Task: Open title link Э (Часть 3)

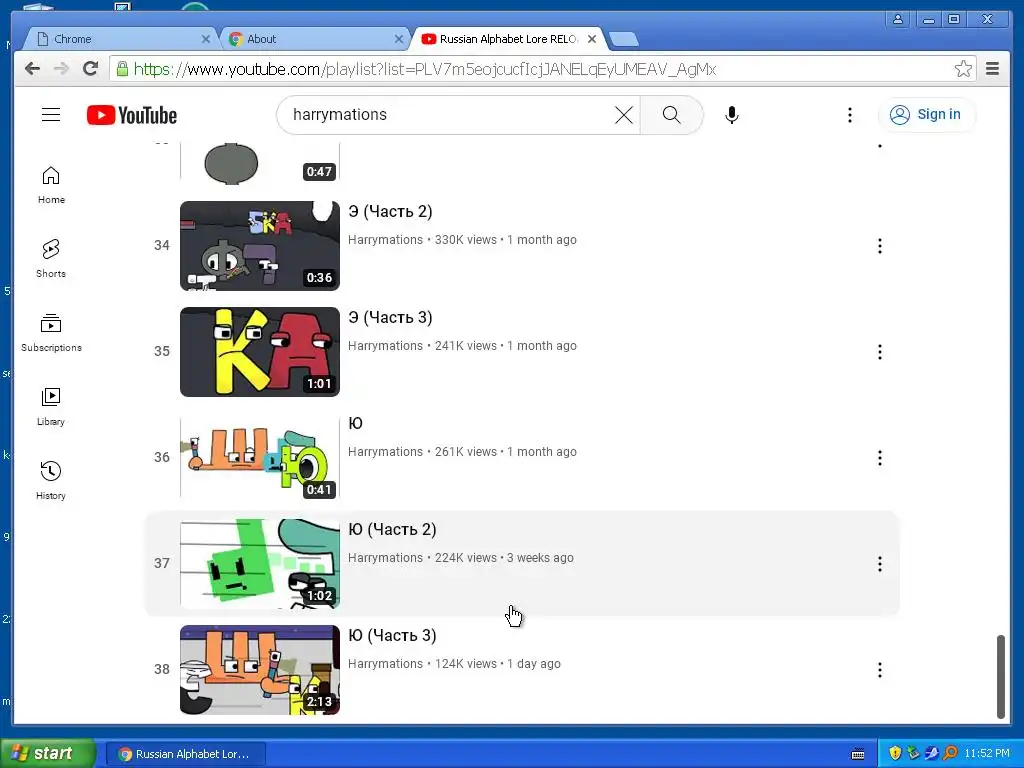Action: point(390,317)
